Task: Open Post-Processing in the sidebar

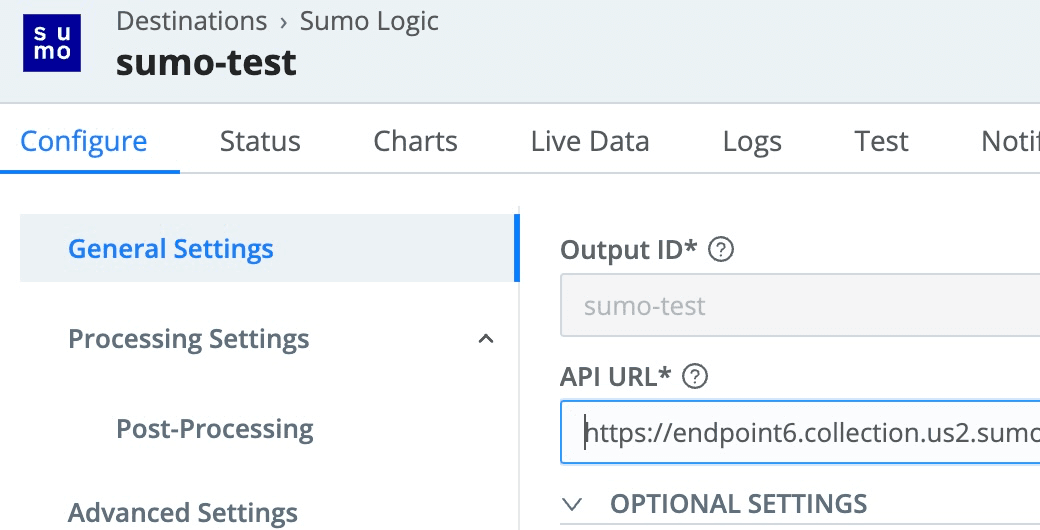Action: coord(215,429)
